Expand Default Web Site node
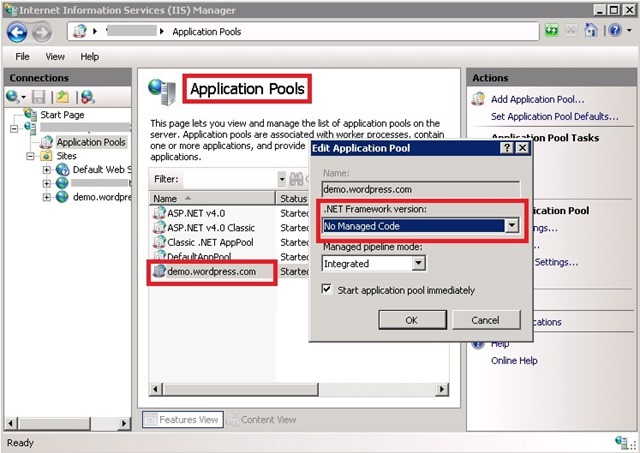 [x=47, y=170]
